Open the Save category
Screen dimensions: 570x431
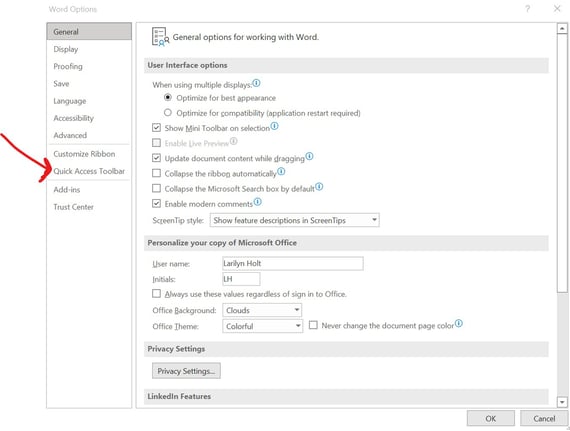pyautogui.click(x=89, y=84)
